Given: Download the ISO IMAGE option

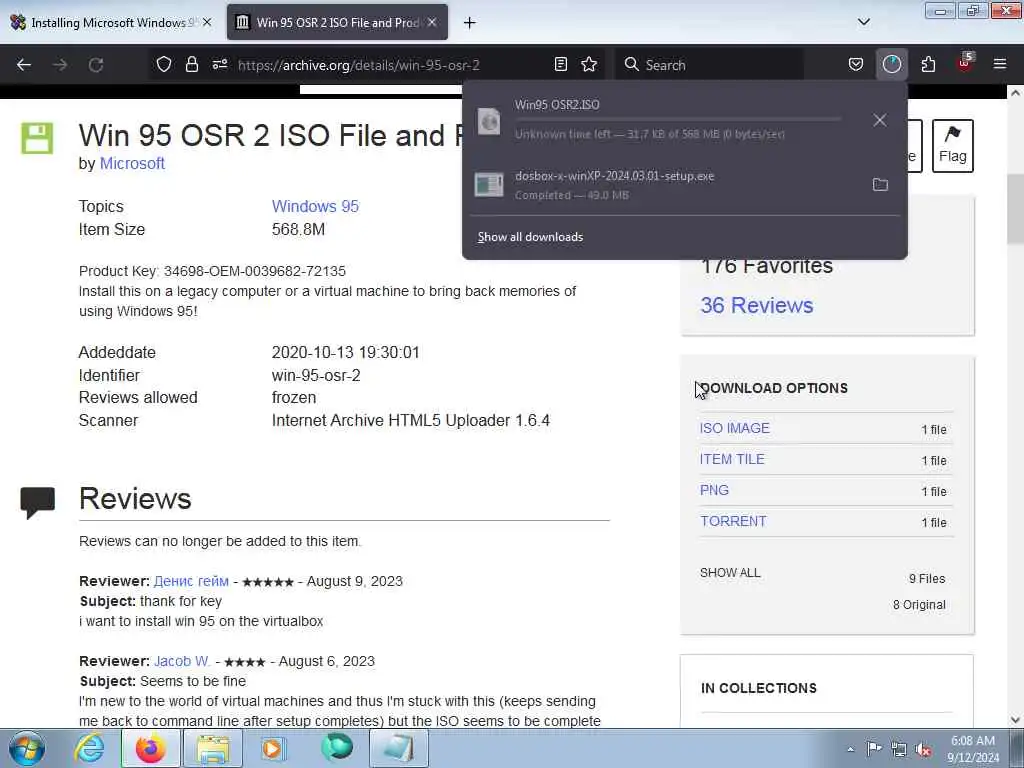Looking at the screenshot, I should point(735,428).
